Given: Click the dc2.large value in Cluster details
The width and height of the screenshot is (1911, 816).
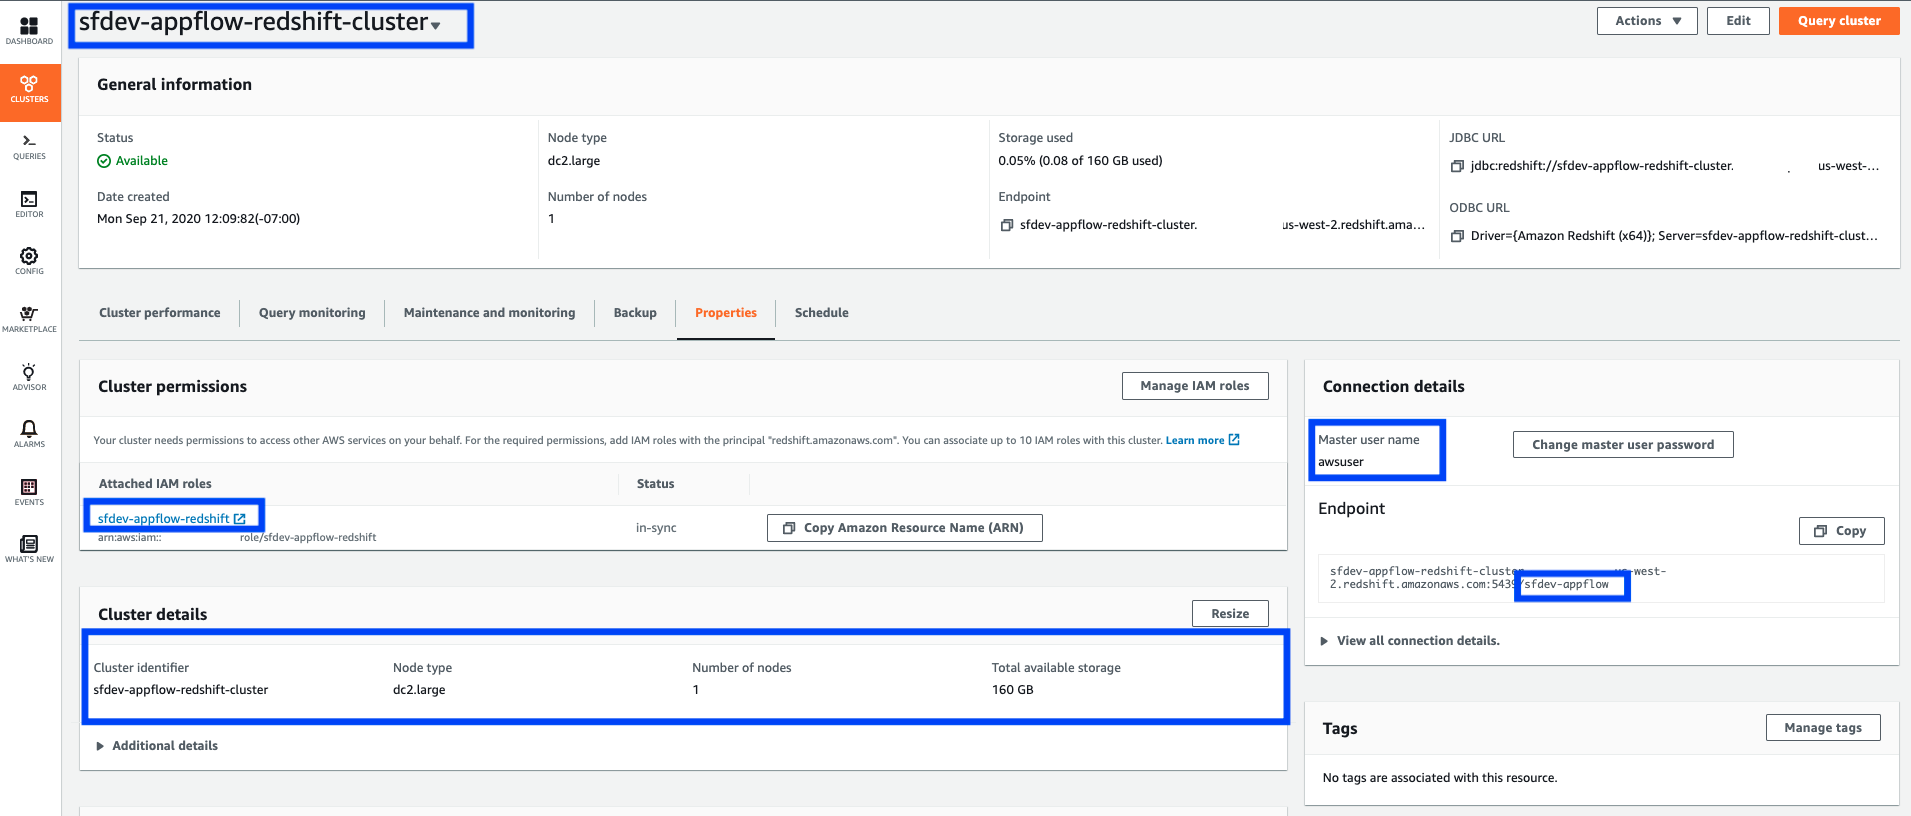Looking at the screenshot, I should pos(419,690).
